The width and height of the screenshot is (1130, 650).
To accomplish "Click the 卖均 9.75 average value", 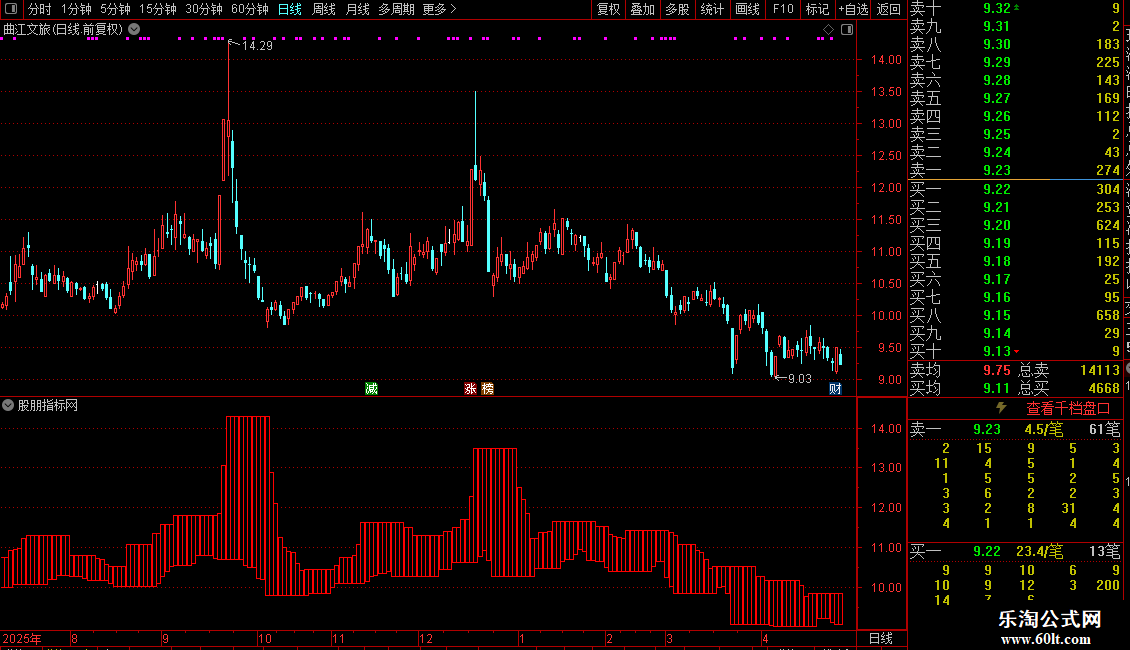I will point(997,370).
